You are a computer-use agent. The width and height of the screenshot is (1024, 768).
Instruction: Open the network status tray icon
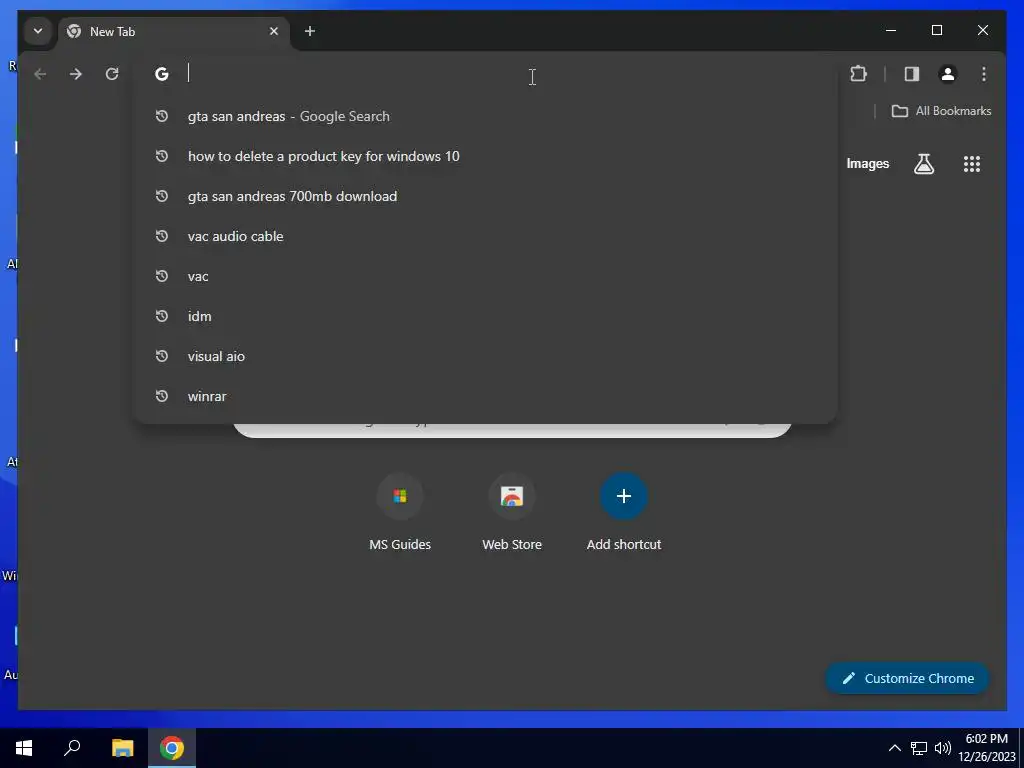(x=919, y=748)
